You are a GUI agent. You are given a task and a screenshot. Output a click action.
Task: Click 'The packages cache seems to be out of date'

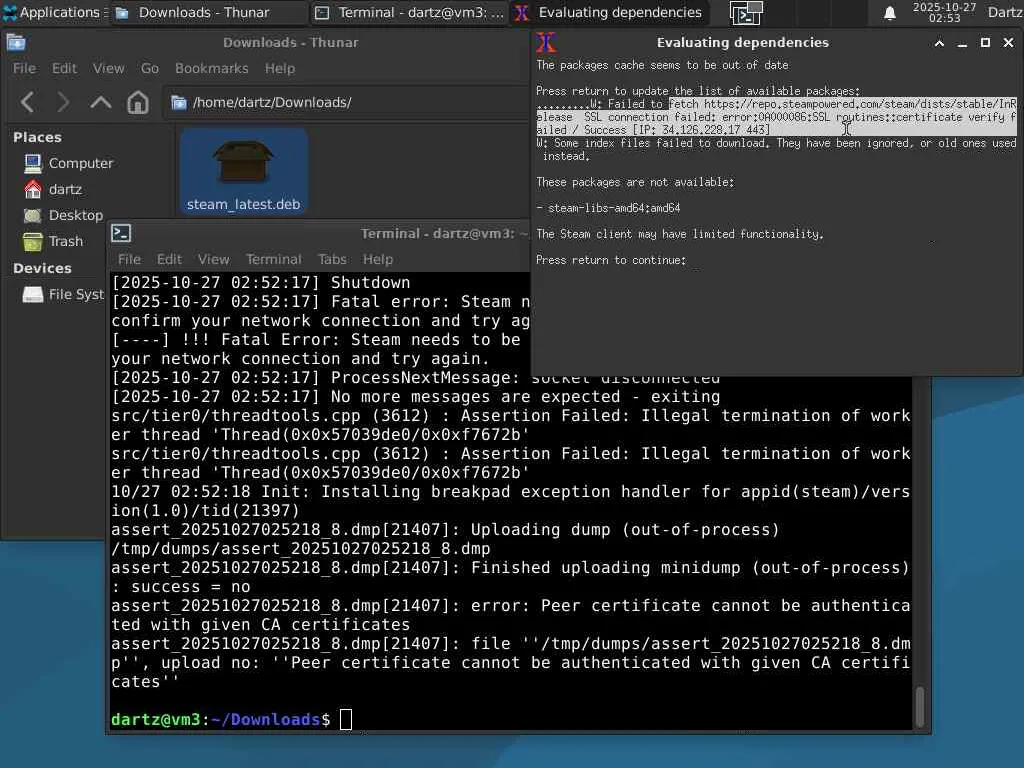[662, 65]
